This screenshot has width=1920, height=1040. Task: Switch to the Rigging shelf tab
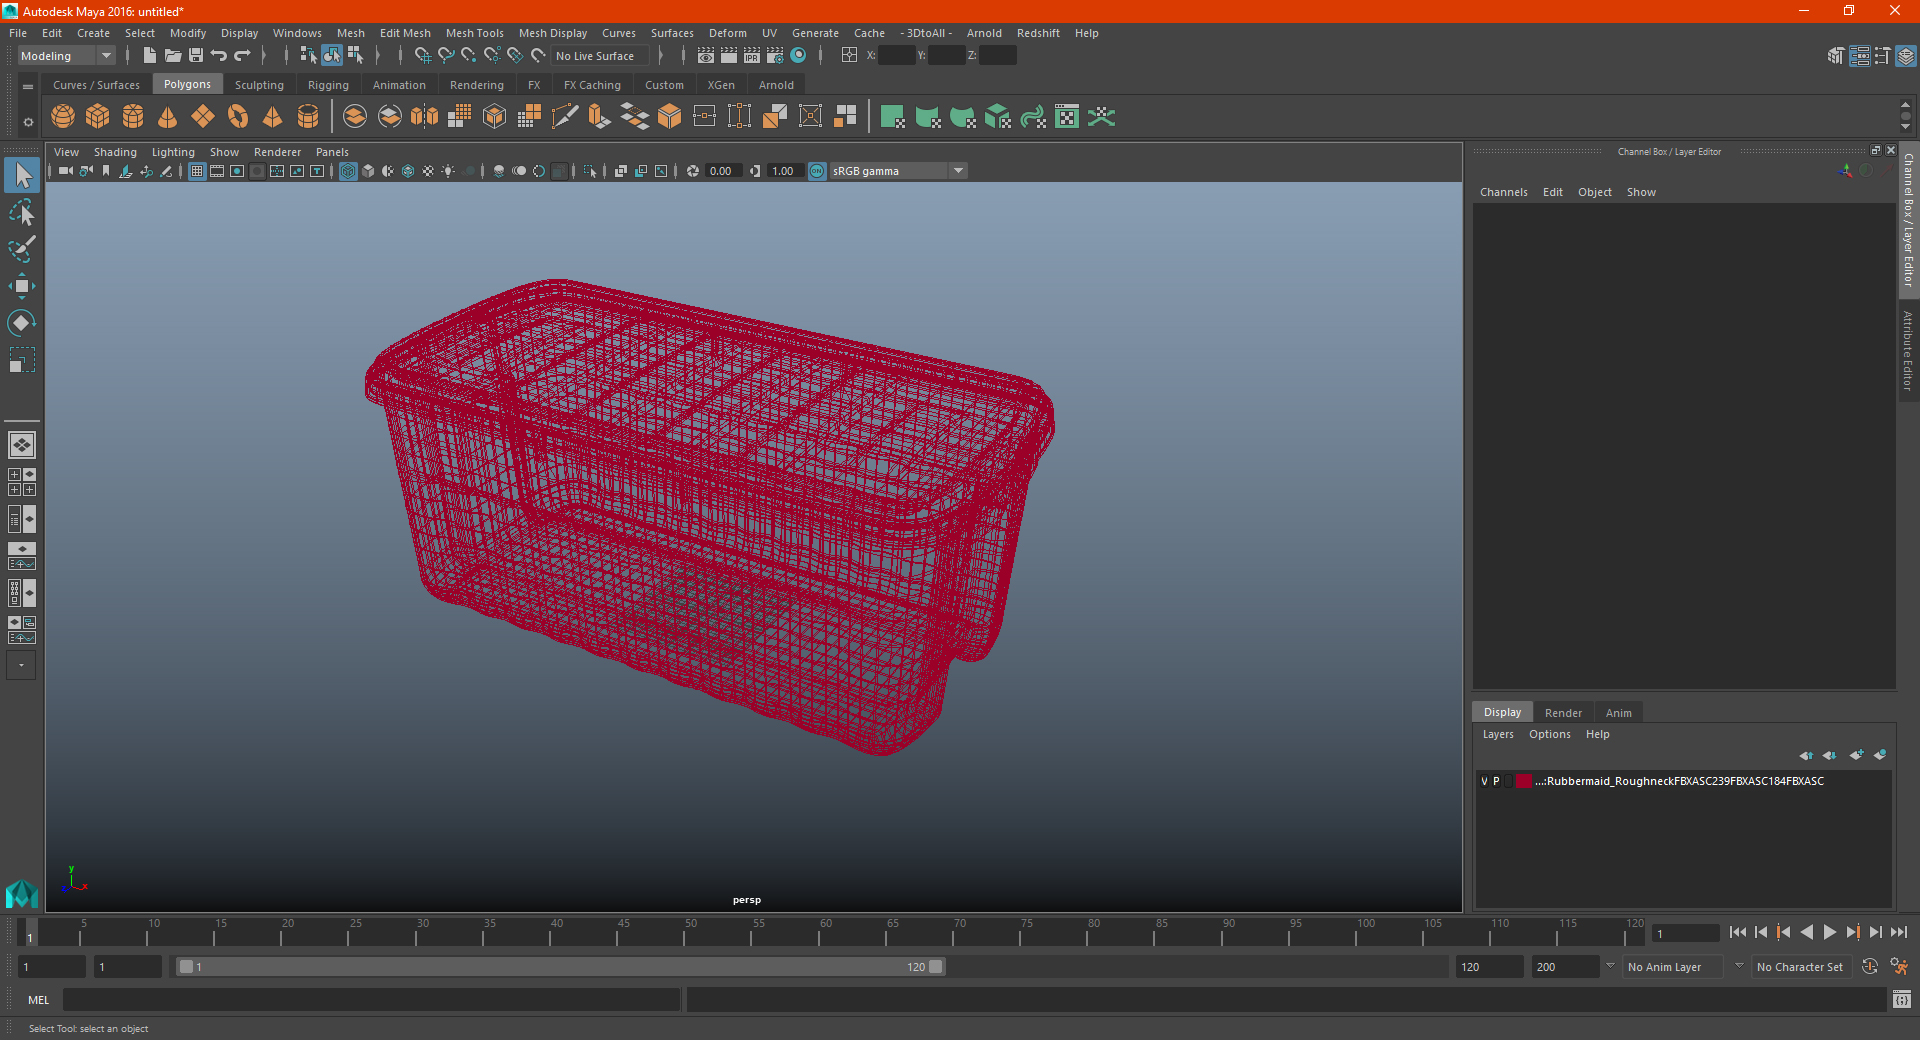pos(328,85)
